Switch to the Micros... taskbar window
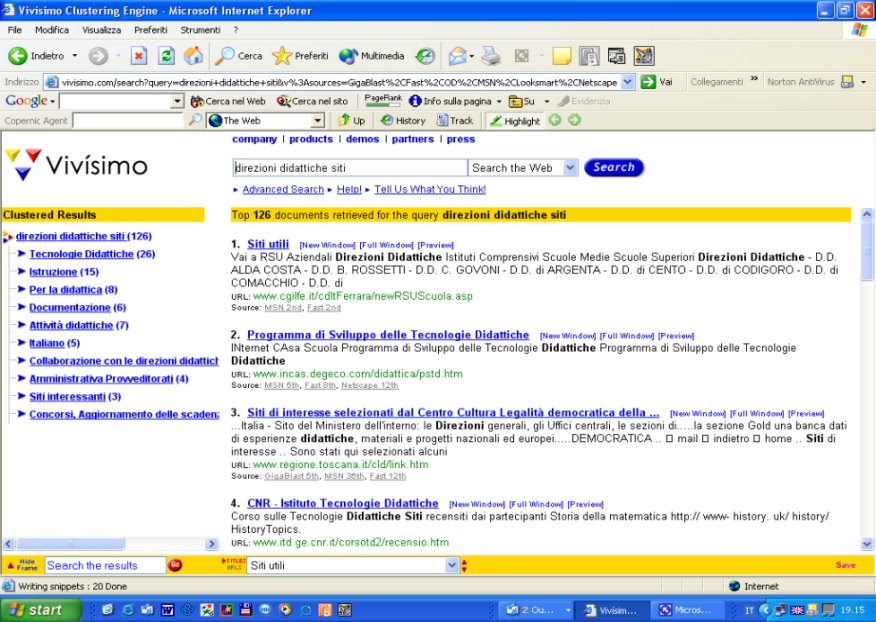Screen dimensions: 876x622 686,610
